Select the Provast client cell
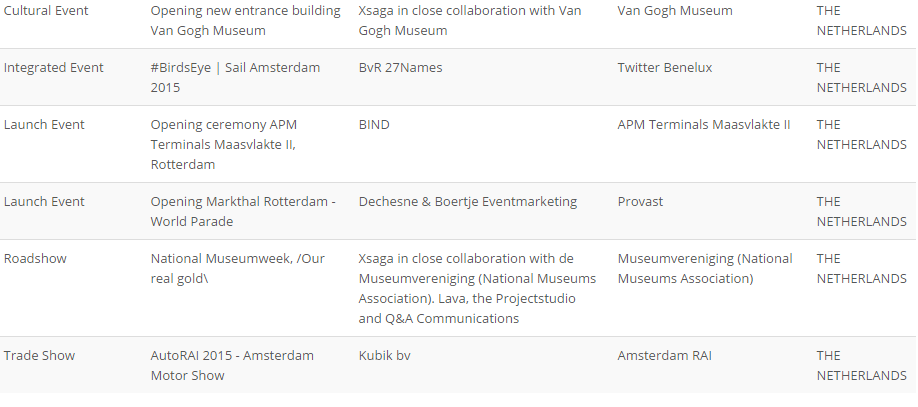918x407 pixels. (x=641, y=201)
